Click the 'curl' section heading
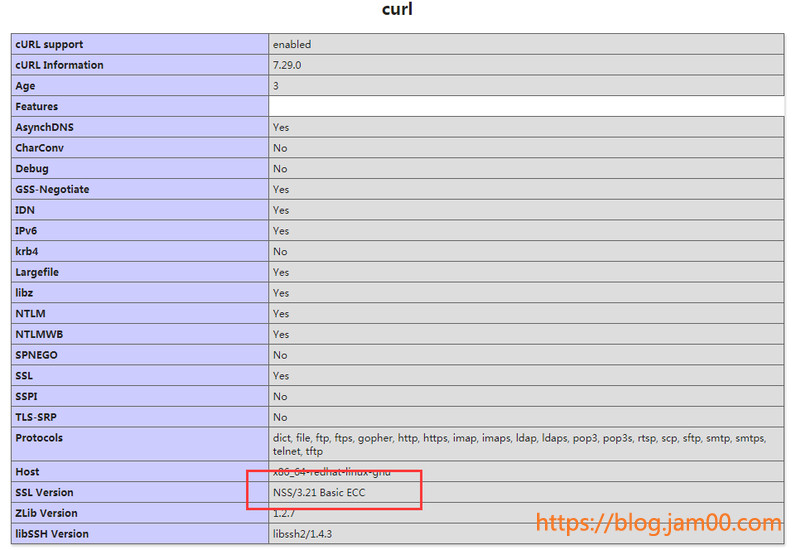Screen dimensions: 800x550 click(x=397, y=10)
